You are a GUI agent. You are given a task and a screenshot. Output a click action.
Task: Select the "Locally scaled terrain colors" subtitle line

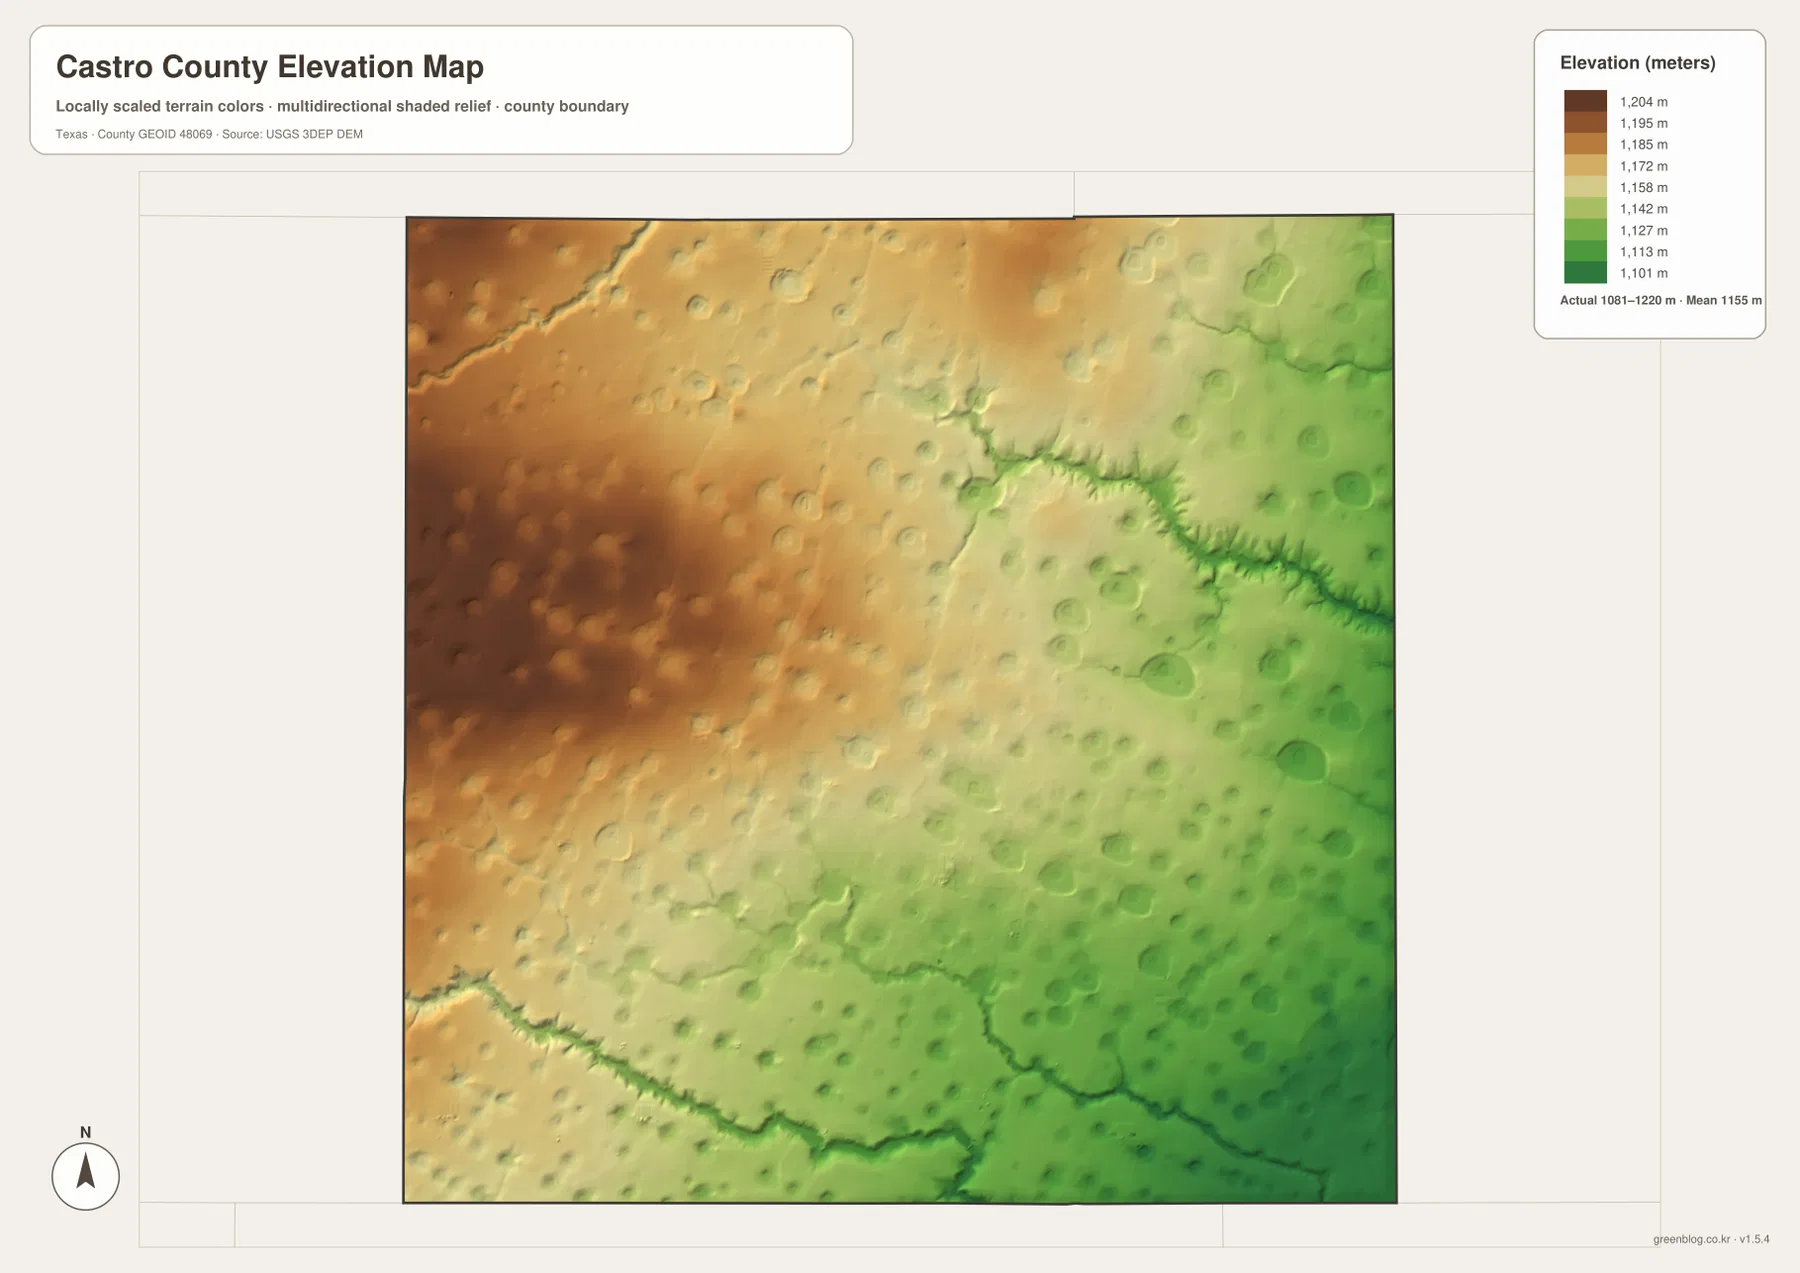[342, 106]
